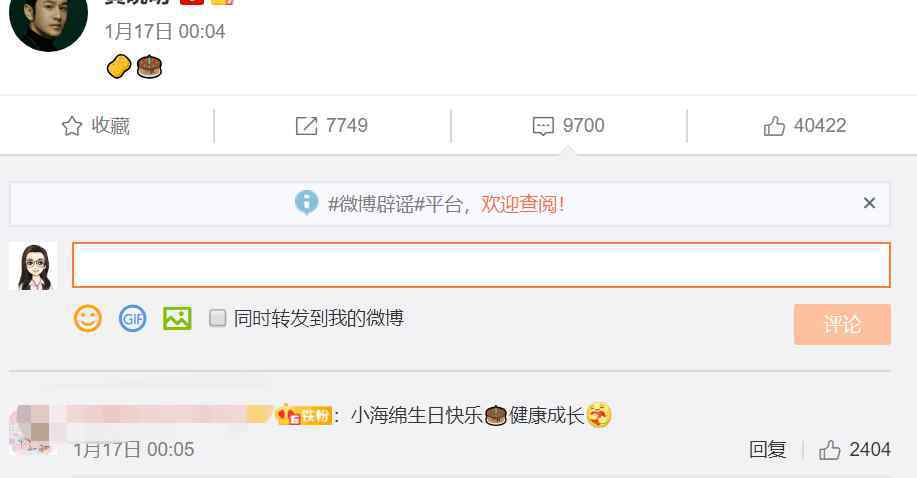This screenshot has height=478, width=917.
Task: Click 回复 on the first comment
Action: pos(767,450)
